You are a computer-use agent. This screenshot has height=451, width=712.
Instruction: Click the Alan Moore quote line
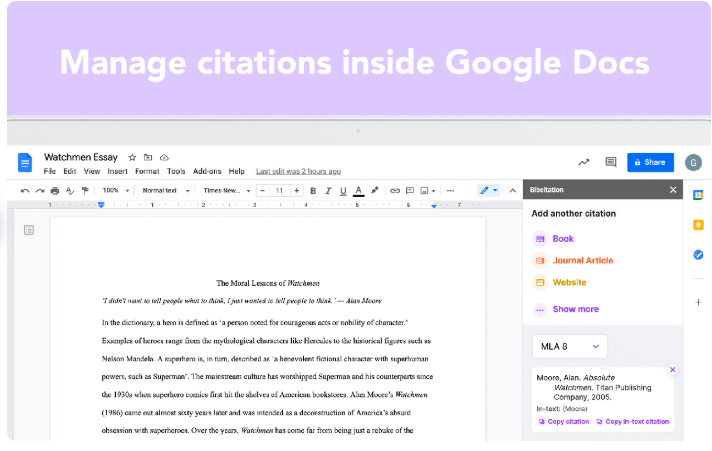tap(242, 301)
